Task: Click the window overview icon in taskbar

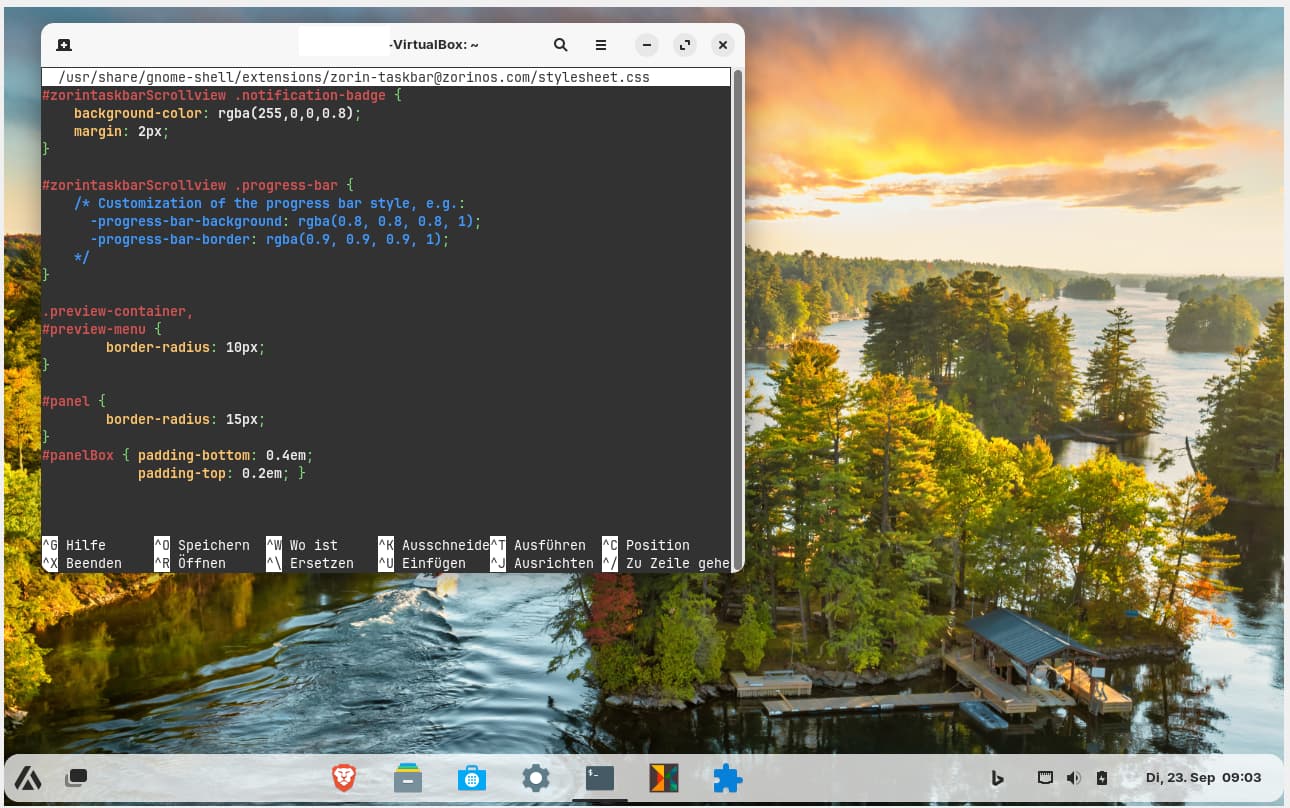Action: click(76, 777)
